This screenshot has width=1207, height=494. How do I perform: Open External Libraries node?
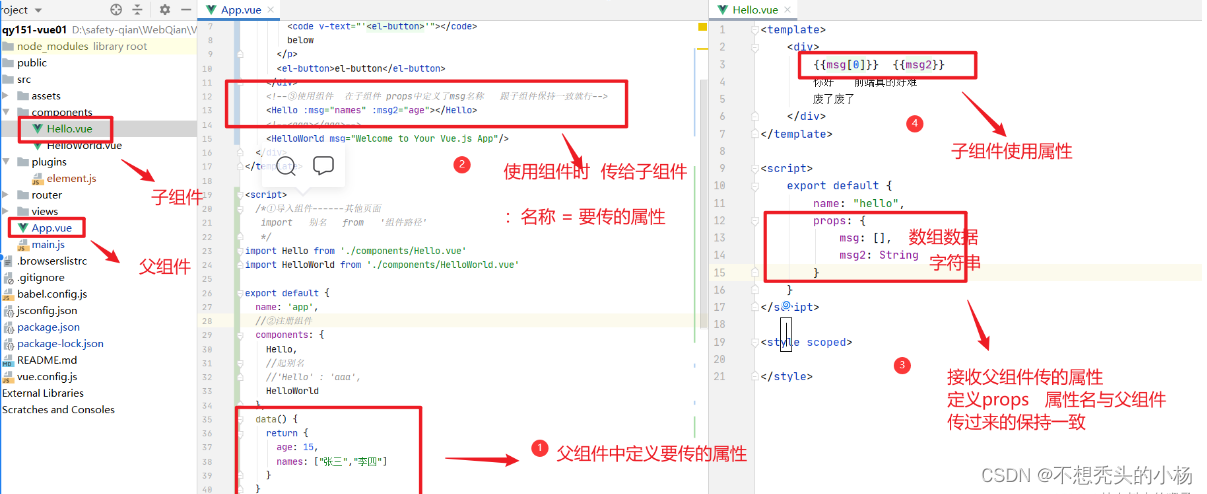43,393
